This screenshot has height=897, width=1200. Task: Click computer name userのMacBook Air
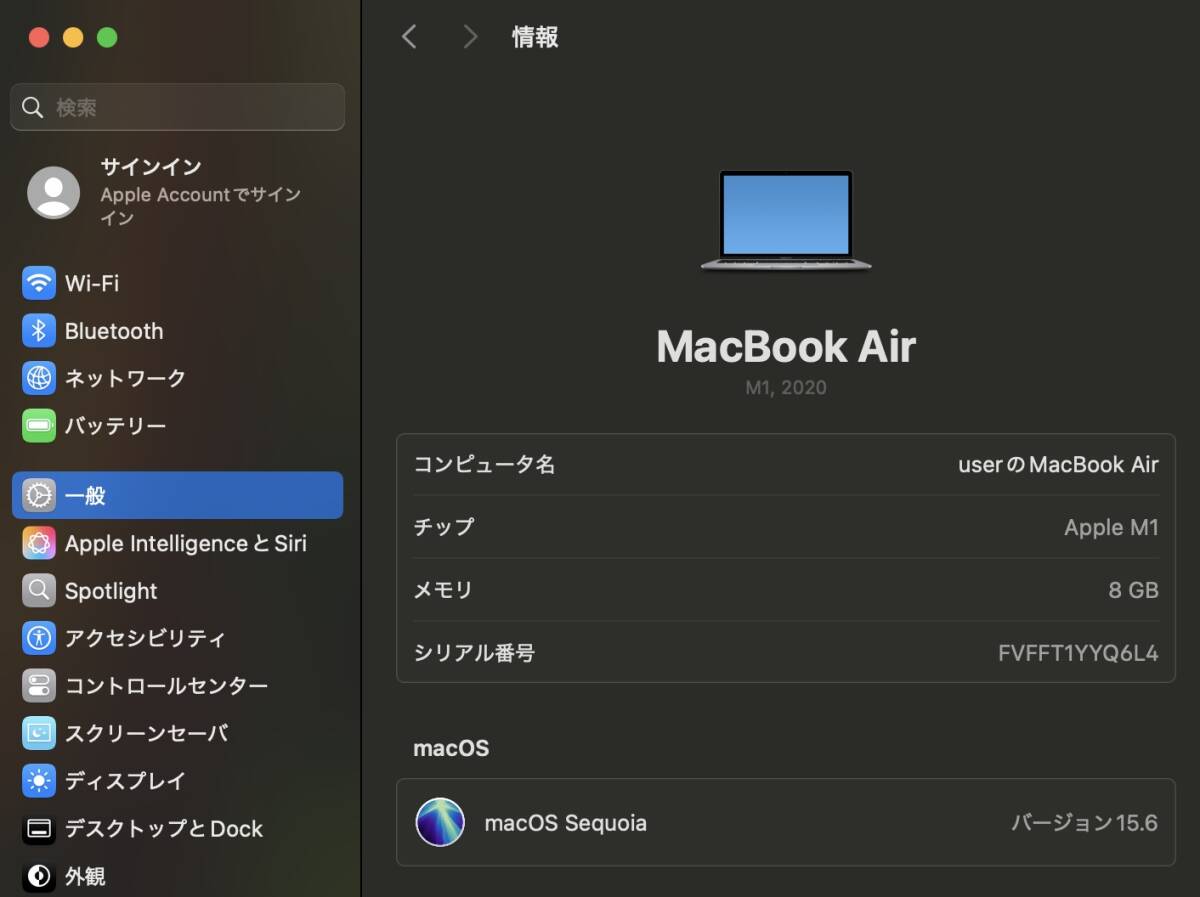pyautogui.click(x=1058, y=465)
